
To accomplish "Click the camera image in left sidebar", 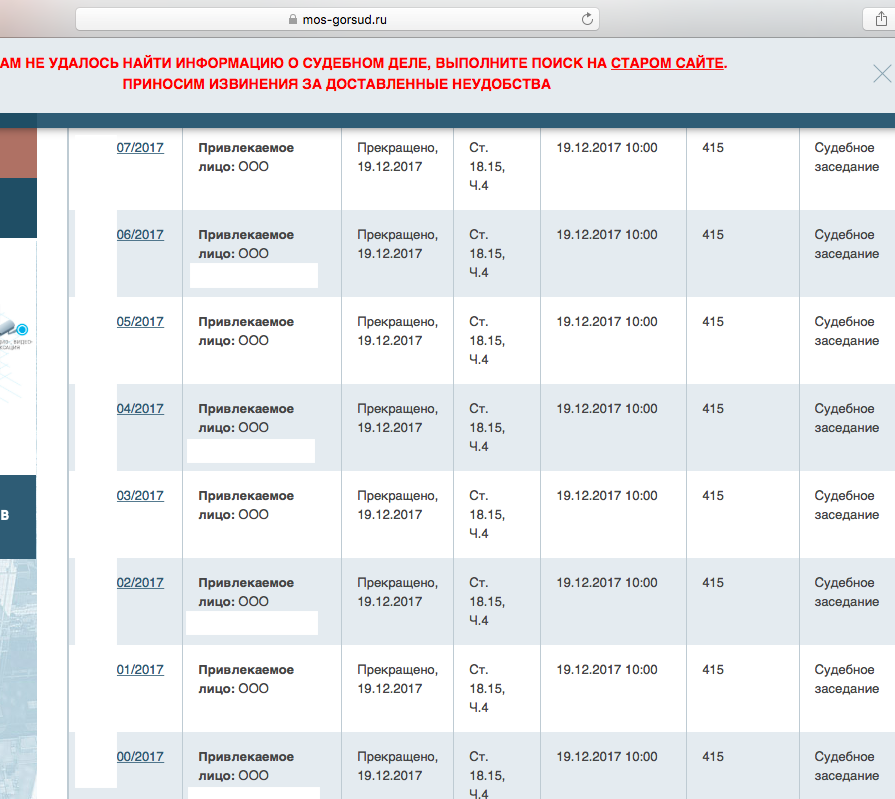I will (16, 330).
